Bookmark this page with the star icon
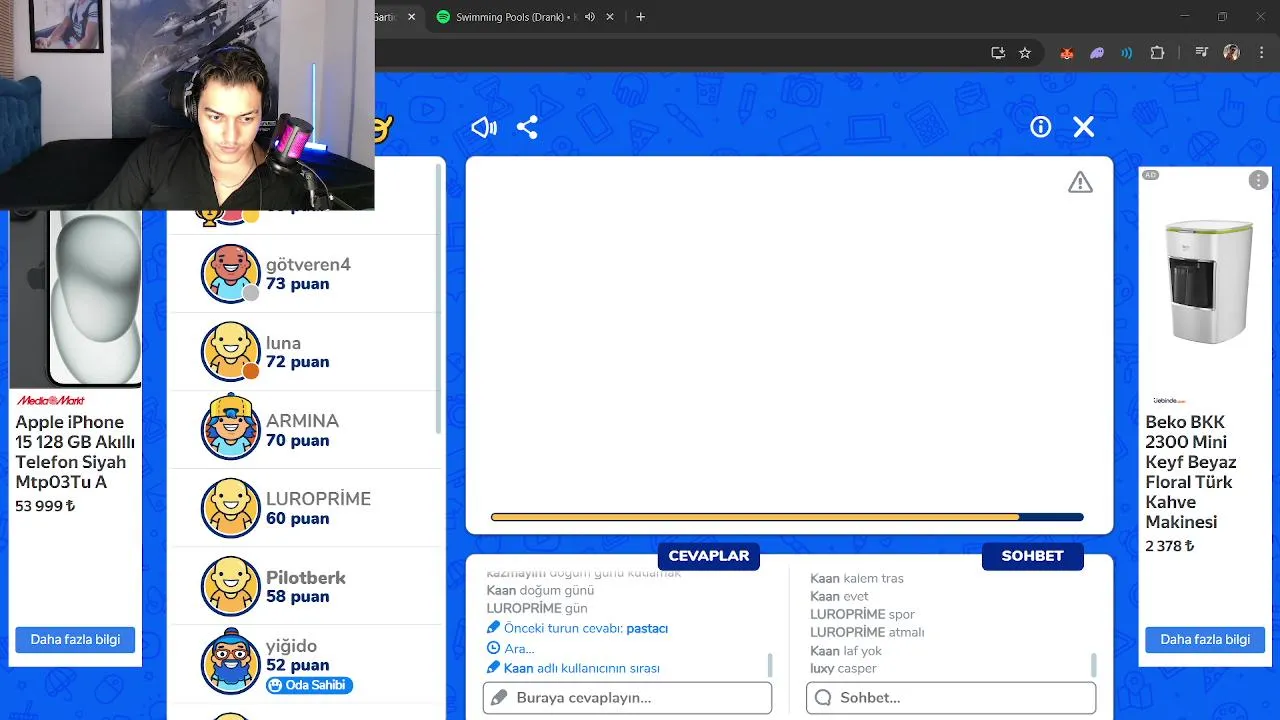This screenshot has width=1280, height=720. click(1025, 53)
